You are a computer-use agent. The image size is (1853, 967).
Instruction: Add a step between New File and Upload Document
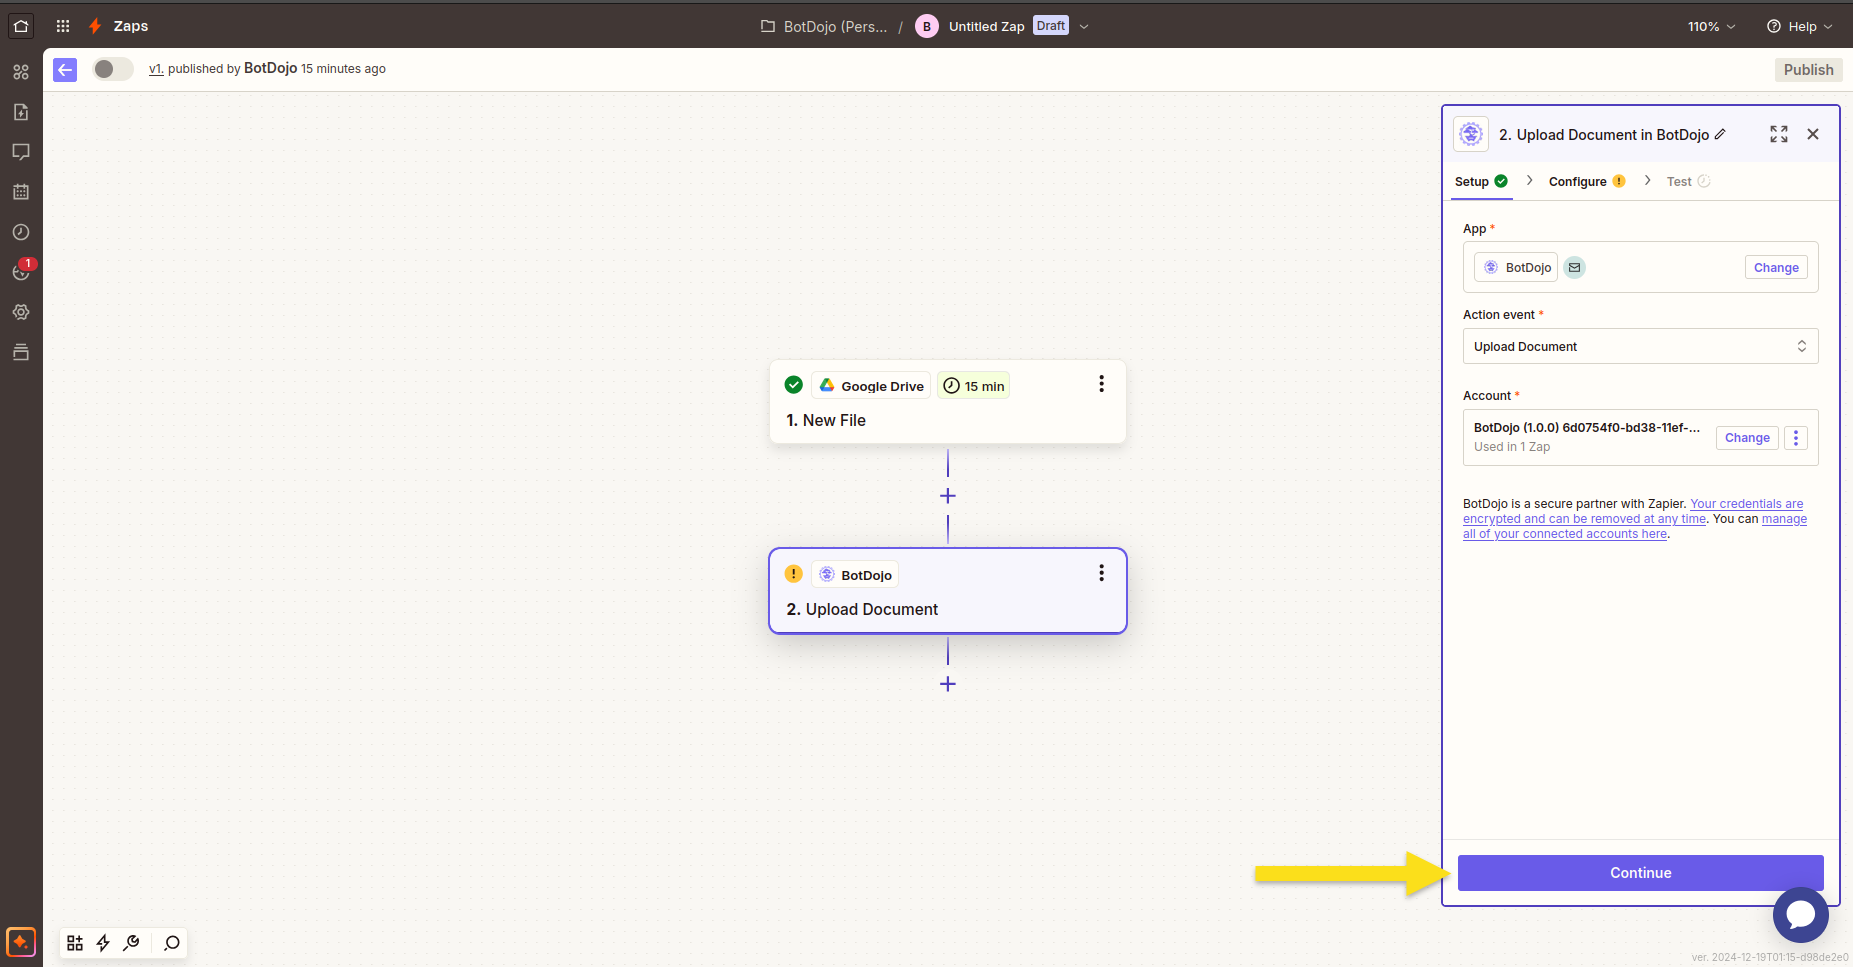click(x=948, y=496)
